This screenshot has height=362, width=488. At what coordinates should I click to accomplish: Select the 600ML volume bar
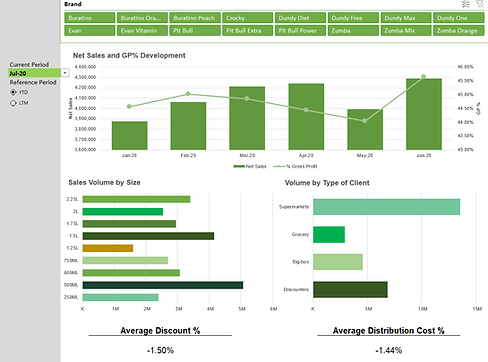click(131, 273)
